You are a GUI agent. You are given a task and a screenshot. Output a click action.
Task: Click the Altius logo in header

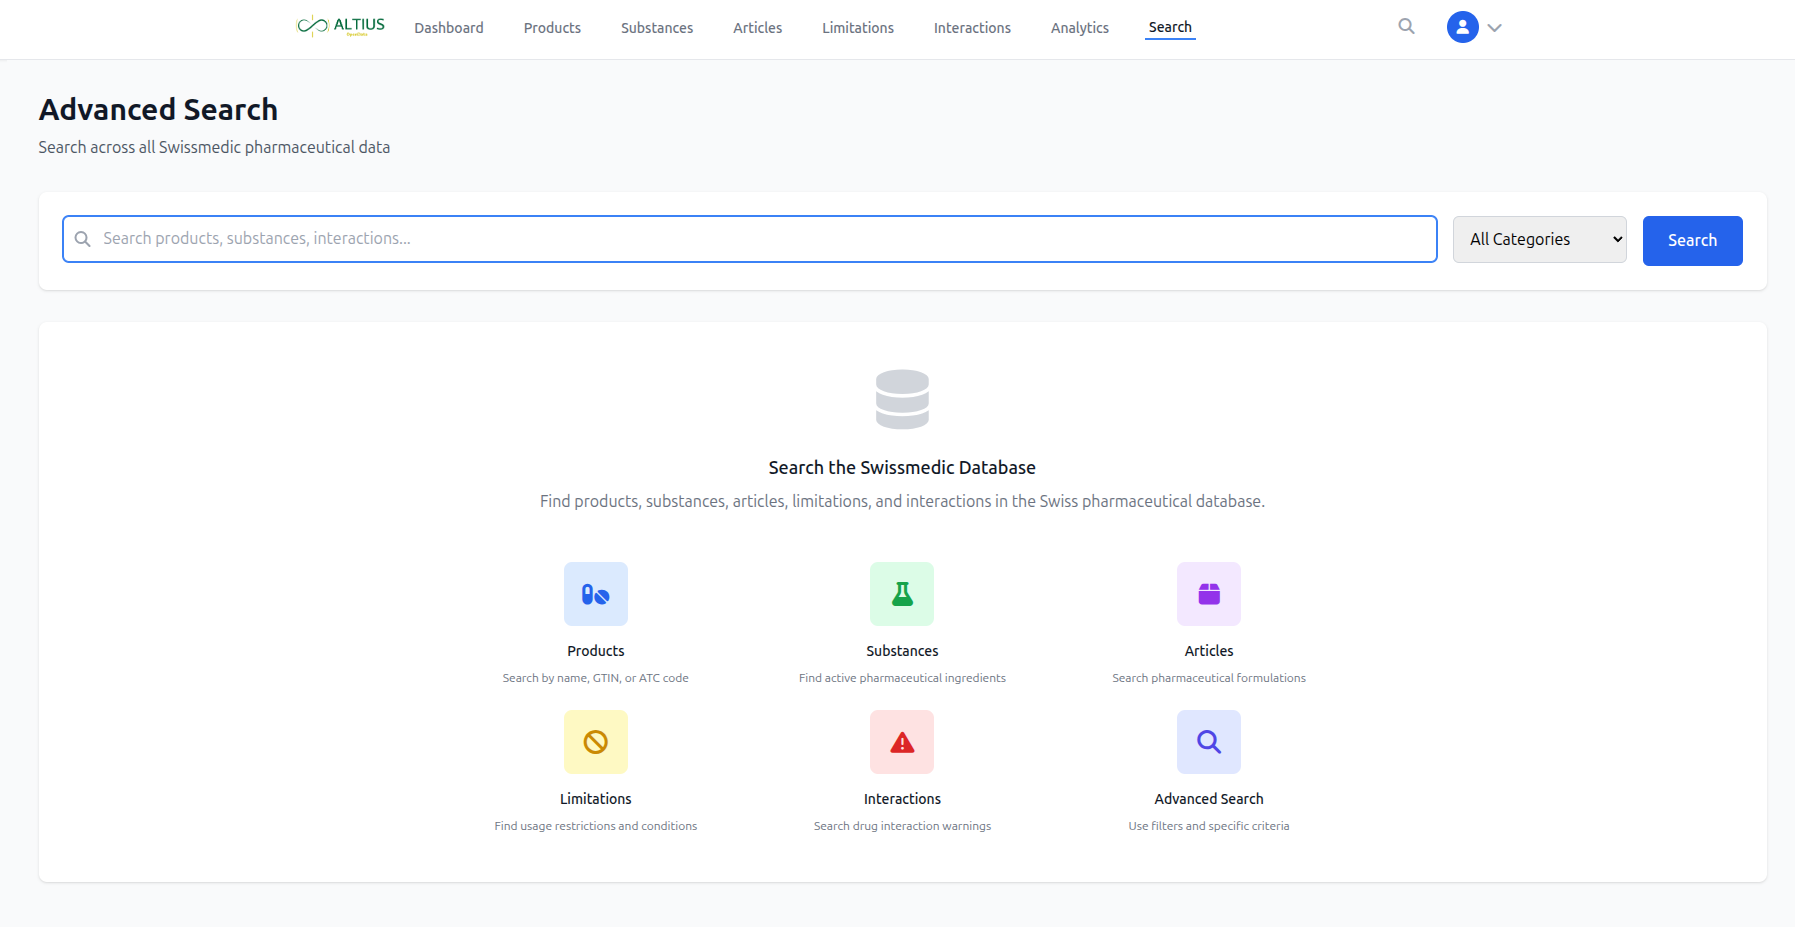tap(341, 27)
